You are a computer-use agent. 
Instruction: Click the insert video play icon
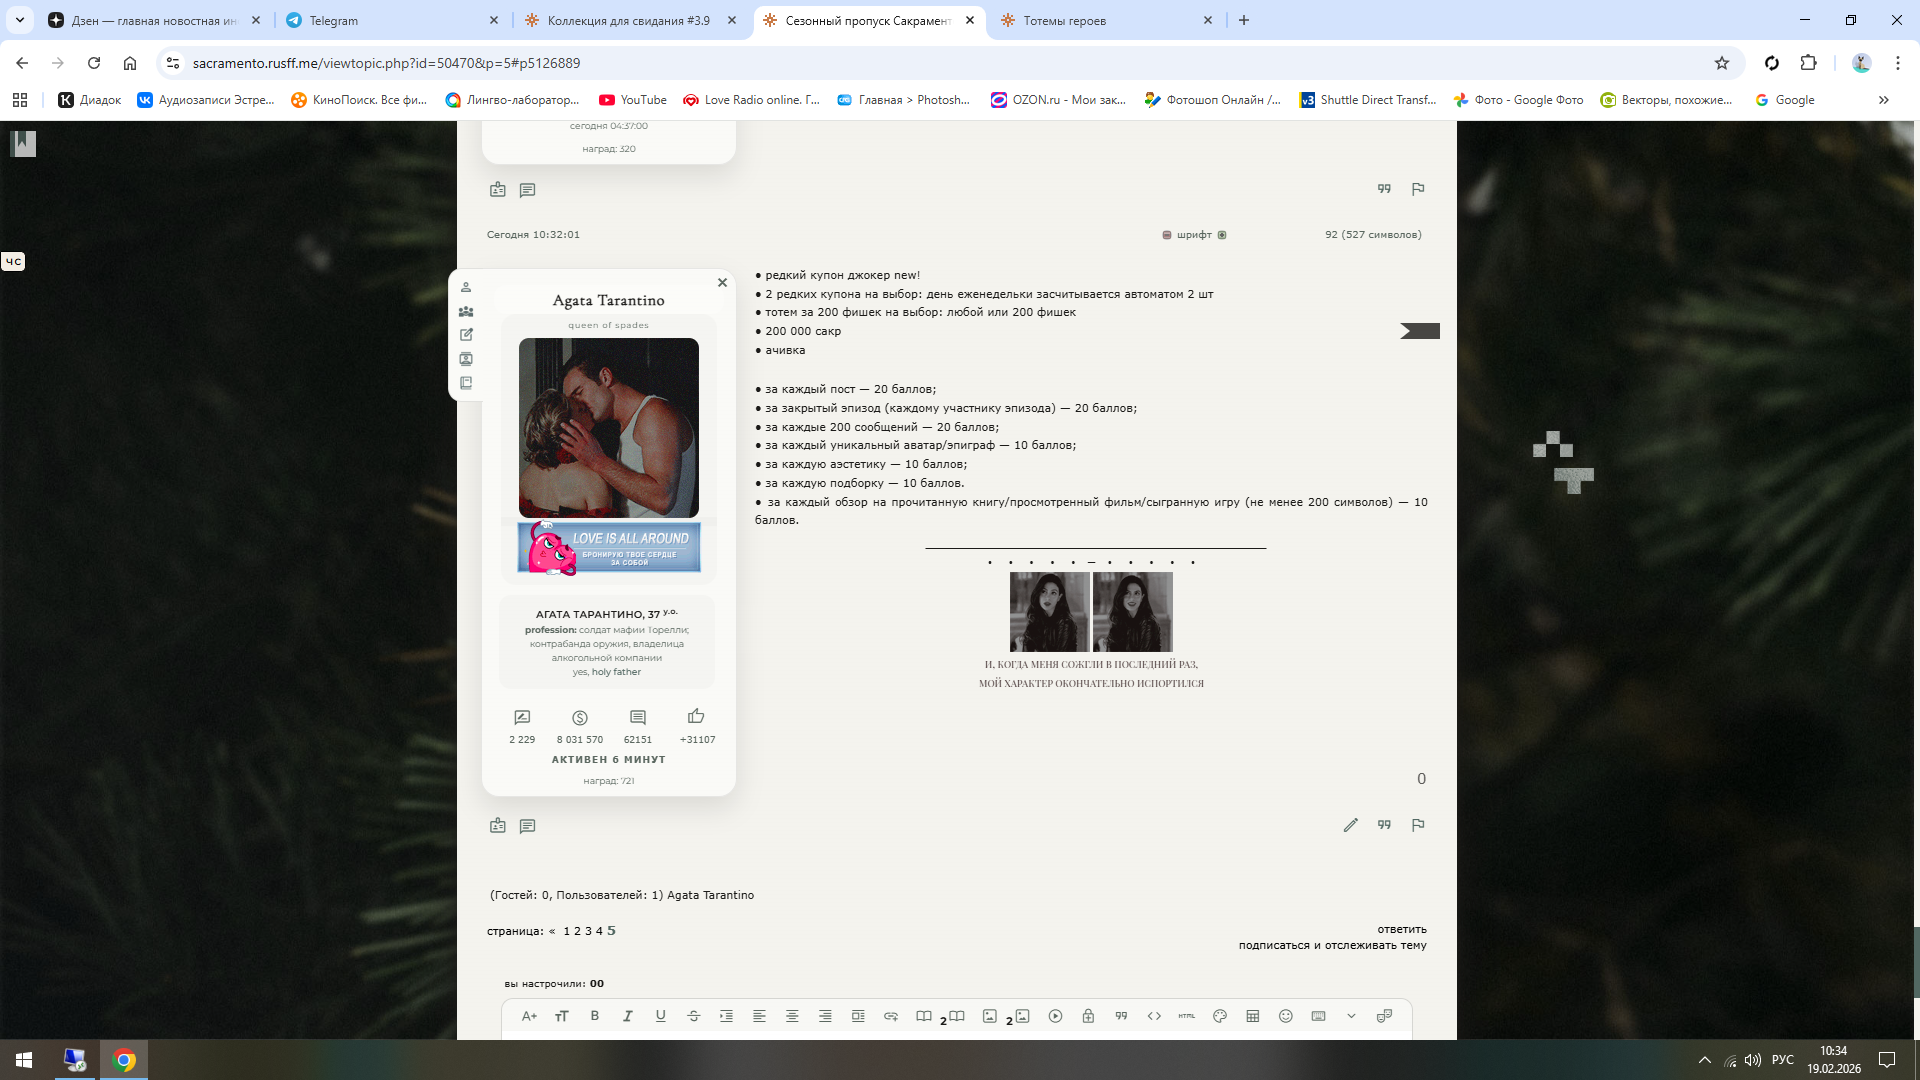click(1055, 1016)
